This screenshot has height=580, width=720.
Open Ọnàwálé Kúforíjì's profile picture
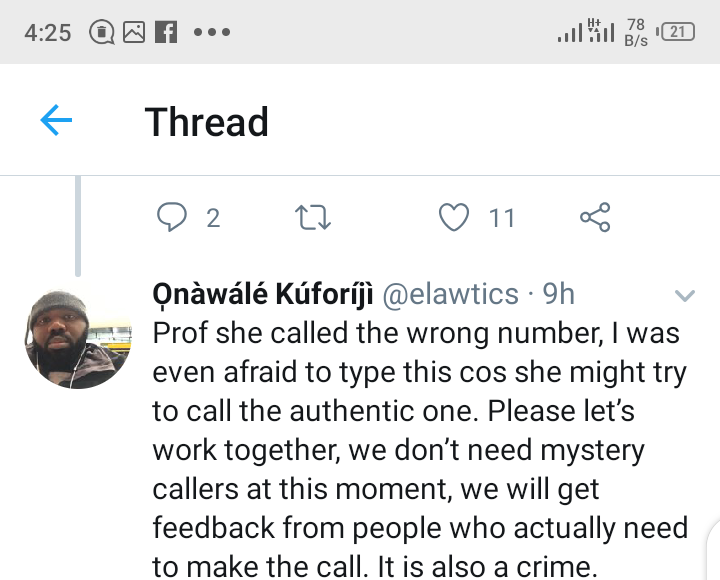click(x=78, y=339)
